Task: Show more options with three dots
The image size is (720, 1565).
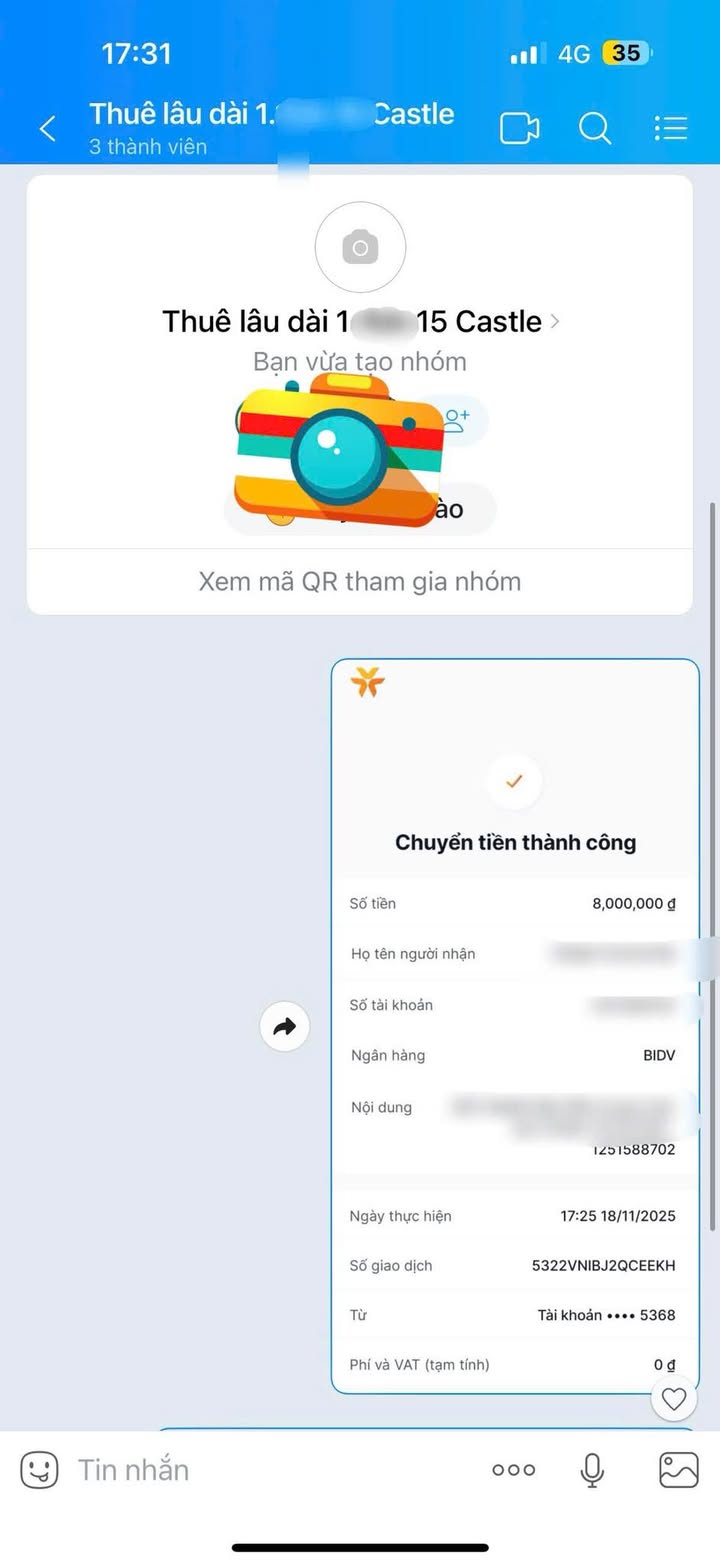Action: click(x=514, y=1470)
